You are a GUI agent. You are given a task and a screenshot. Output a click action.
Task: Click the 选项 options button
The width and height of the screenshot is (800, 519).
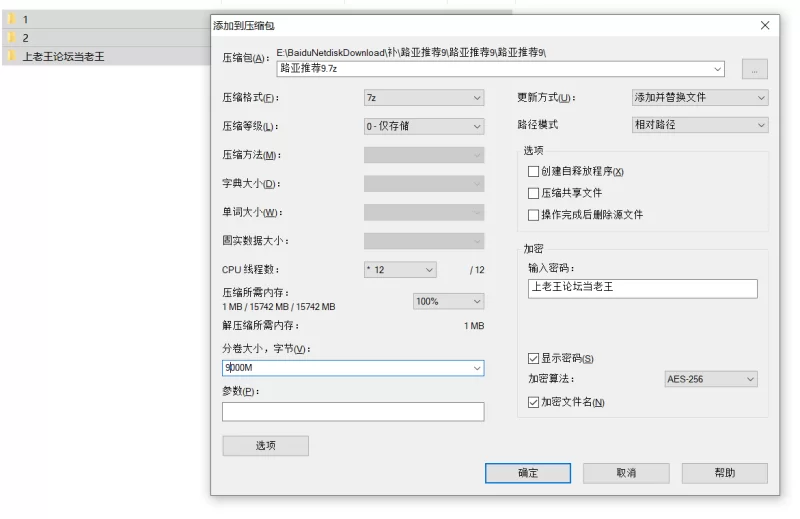pyautogui.click(x=265, y=446)
